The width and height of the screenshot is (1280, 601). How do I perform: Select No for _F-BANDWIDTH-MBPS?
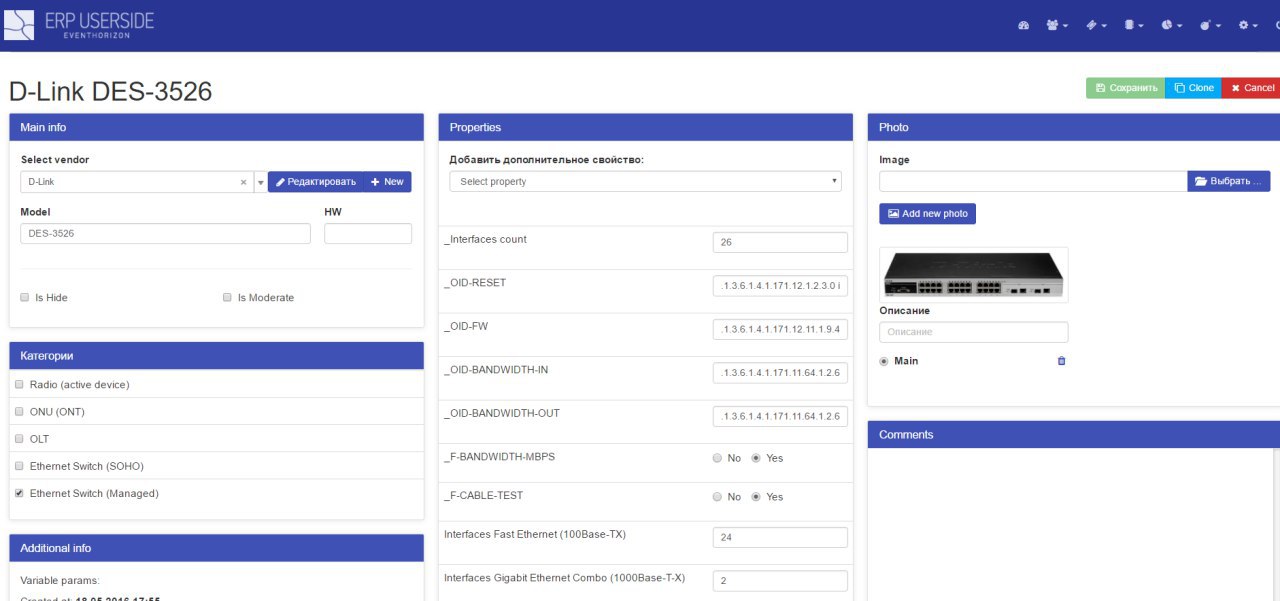coord(717,458)
